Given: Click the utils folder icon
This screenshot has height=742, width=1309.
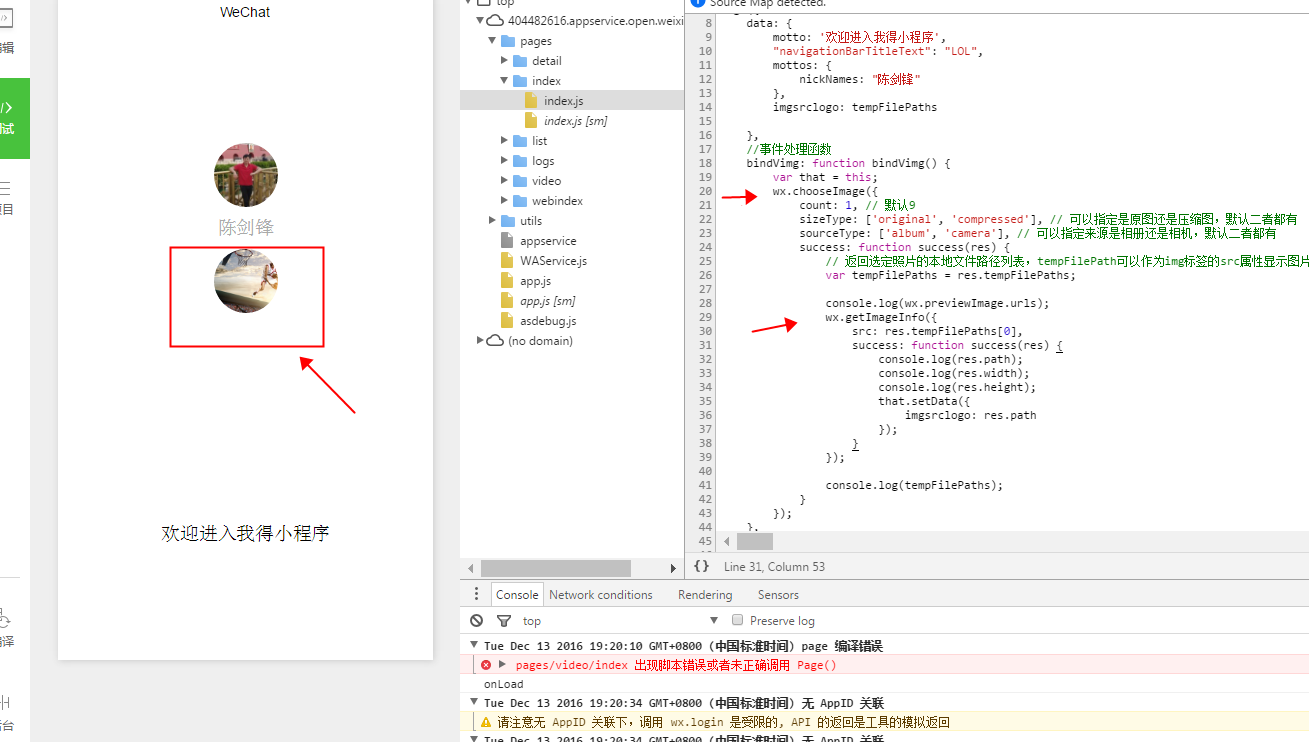Looking at the screenshot, I should [507, 221].
